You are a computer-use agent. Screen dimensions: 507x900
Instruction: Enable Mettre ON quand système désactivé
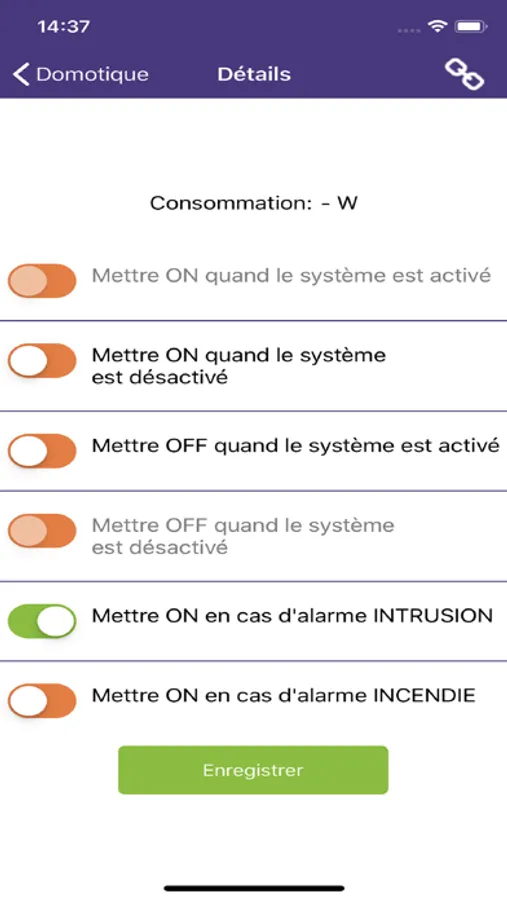[42, 360]
